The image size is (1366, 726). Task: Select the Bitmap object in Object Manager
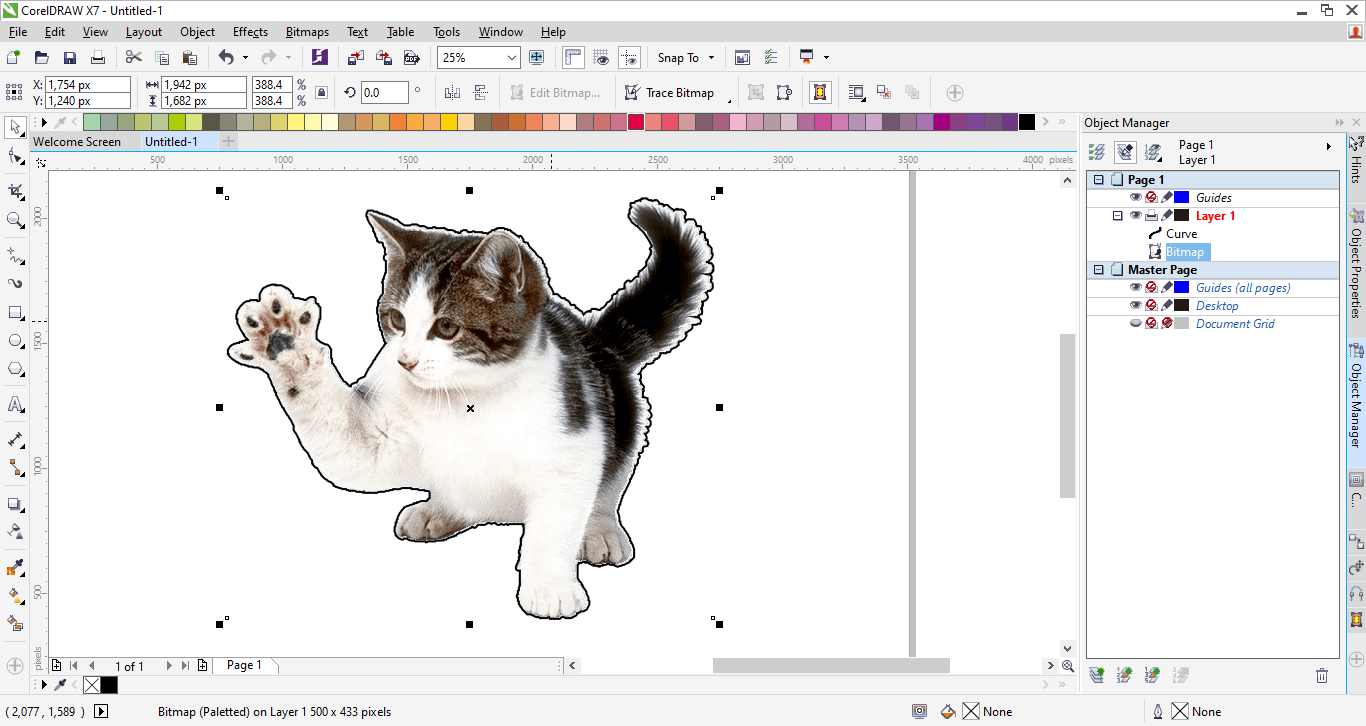pyautogui.click(x=1186, y=251)
